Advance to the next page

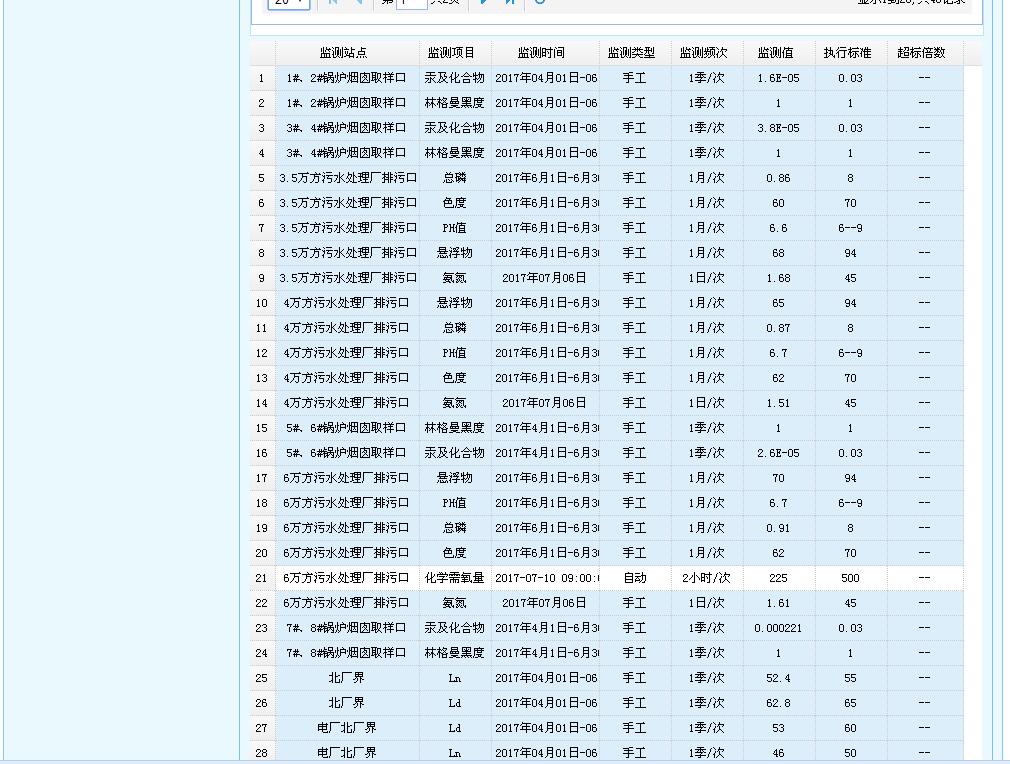click(484, 3)
